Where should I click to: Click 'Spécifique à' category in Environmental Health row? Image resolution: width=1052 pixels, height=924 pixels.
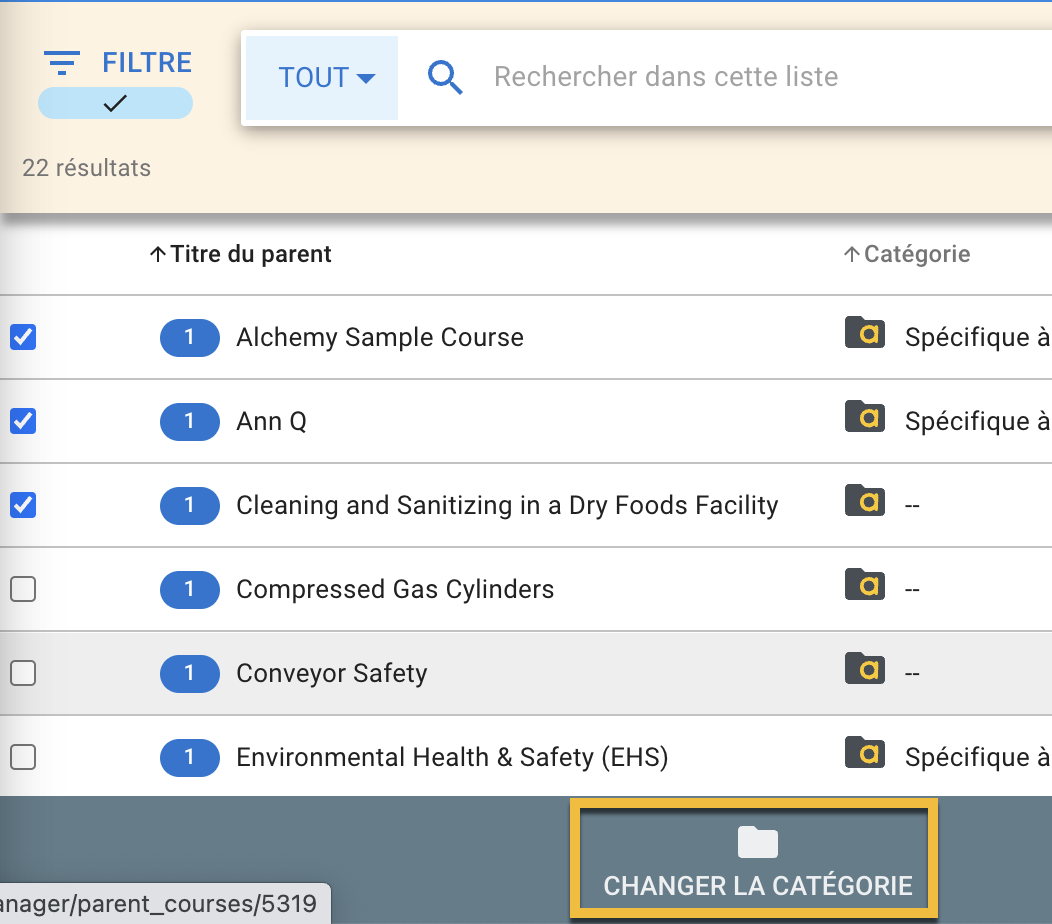(978, 758)
